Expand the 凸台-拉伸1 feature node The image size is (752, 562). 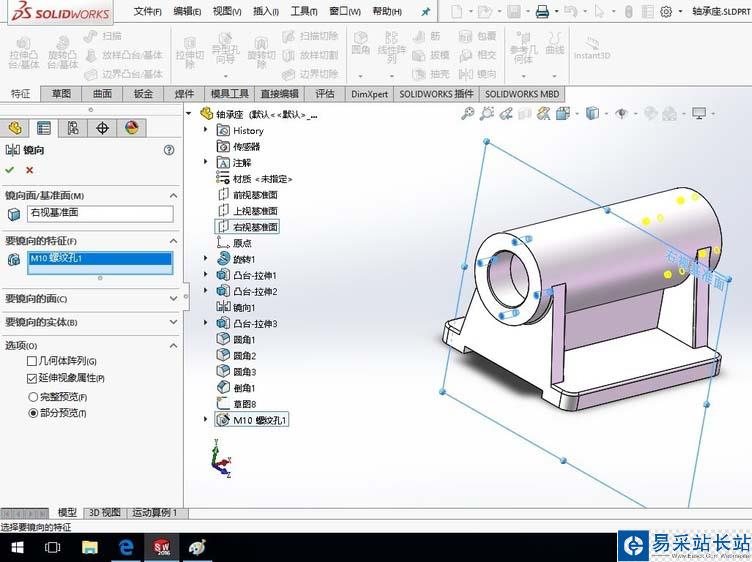206,275
